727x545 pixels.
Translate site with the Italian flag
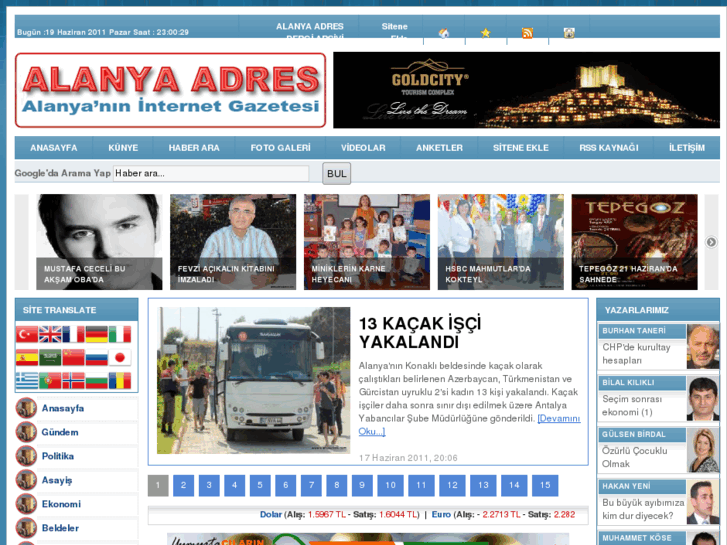120,334
